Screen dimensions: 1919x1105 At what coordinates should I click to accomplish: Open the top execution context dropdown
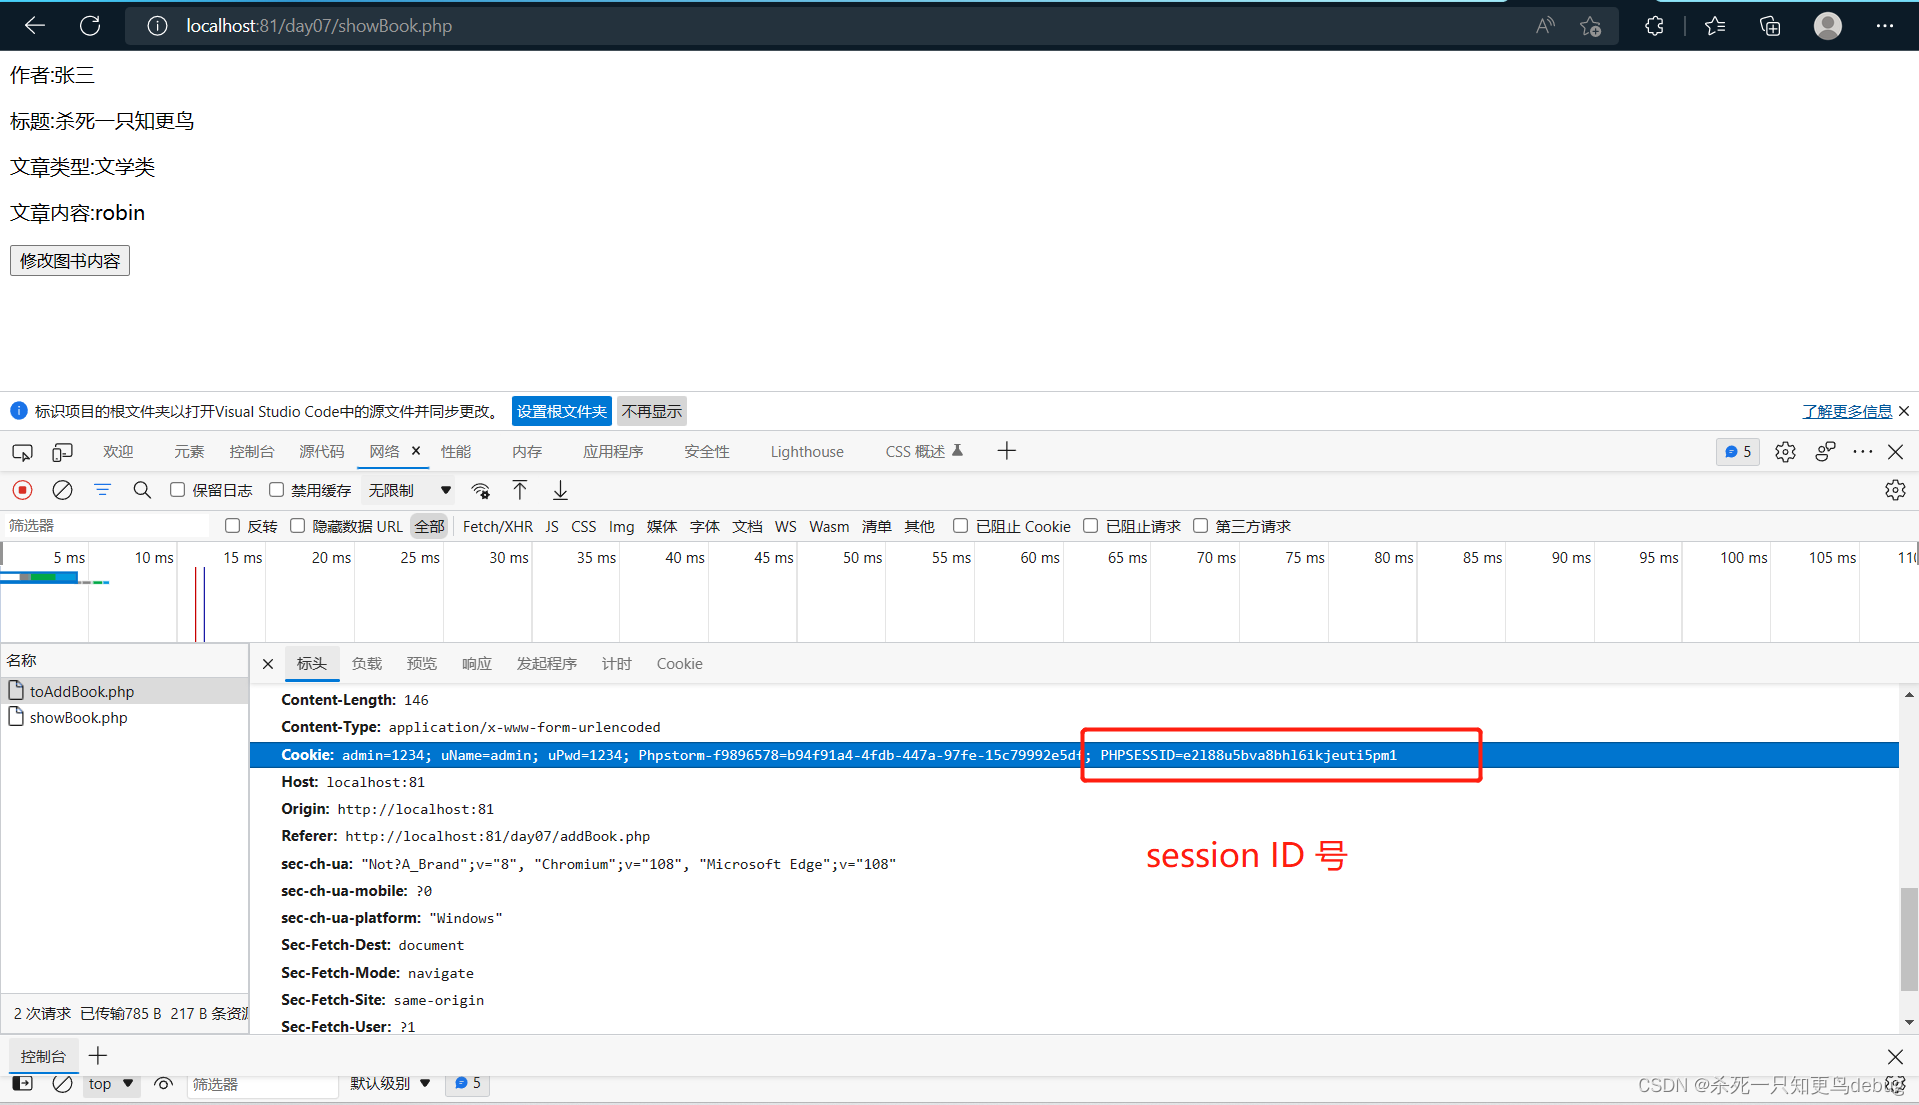click(111, 1084)
